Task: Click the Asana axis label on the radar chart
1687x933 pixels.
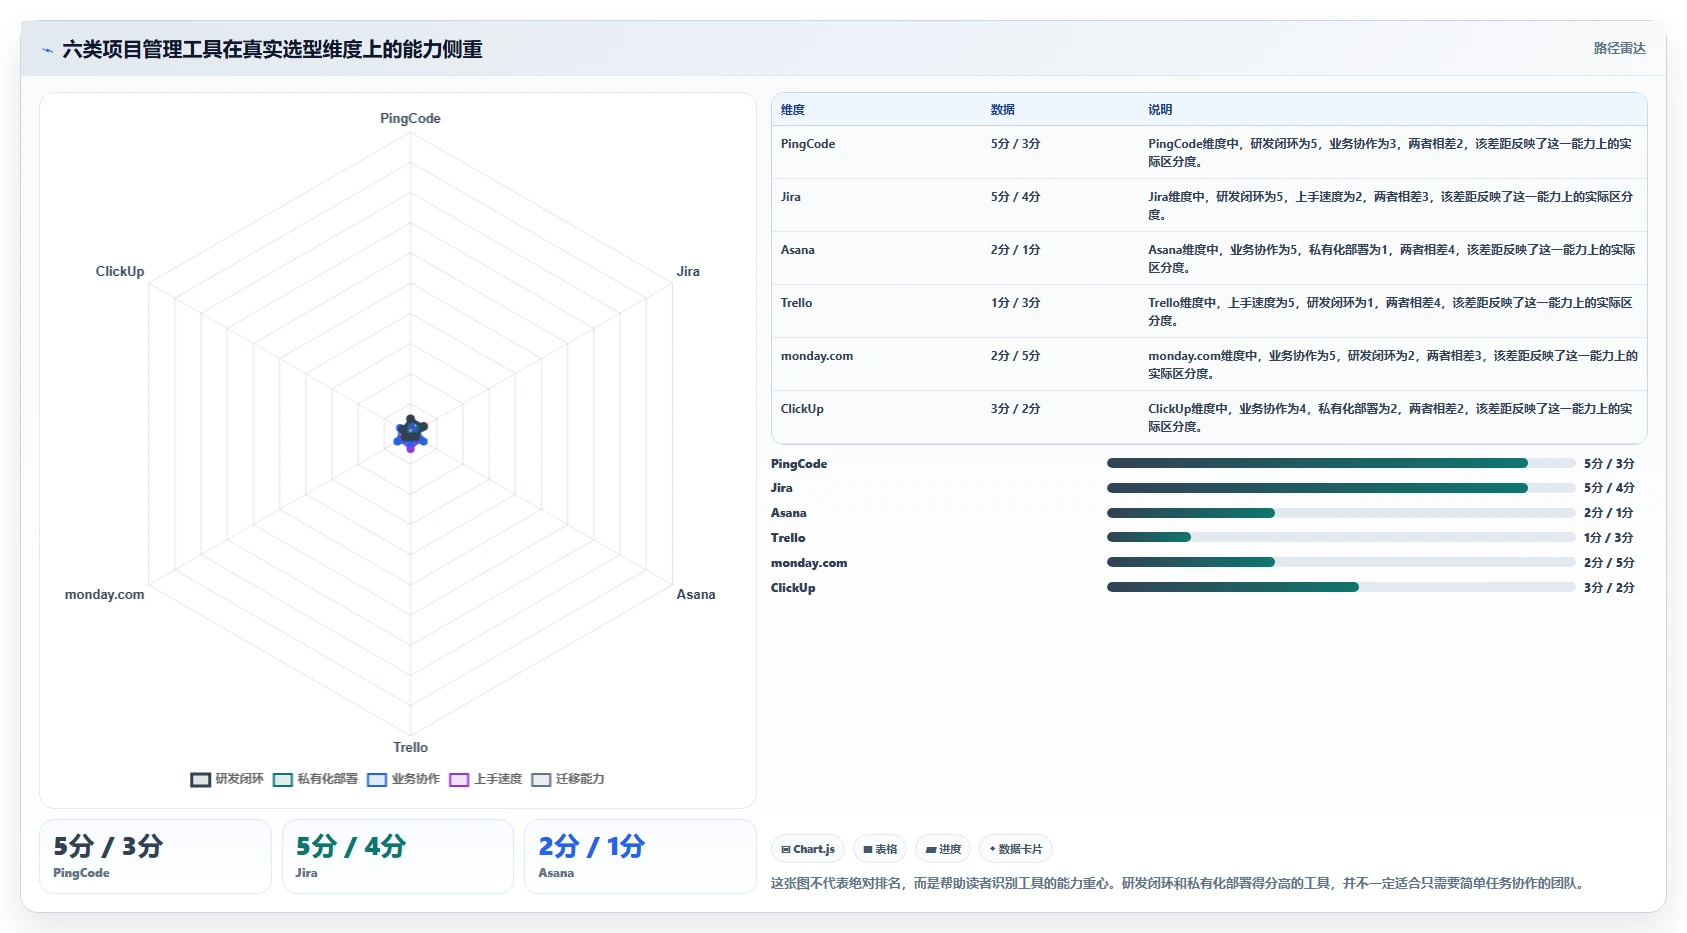Action: pos(696,594)
